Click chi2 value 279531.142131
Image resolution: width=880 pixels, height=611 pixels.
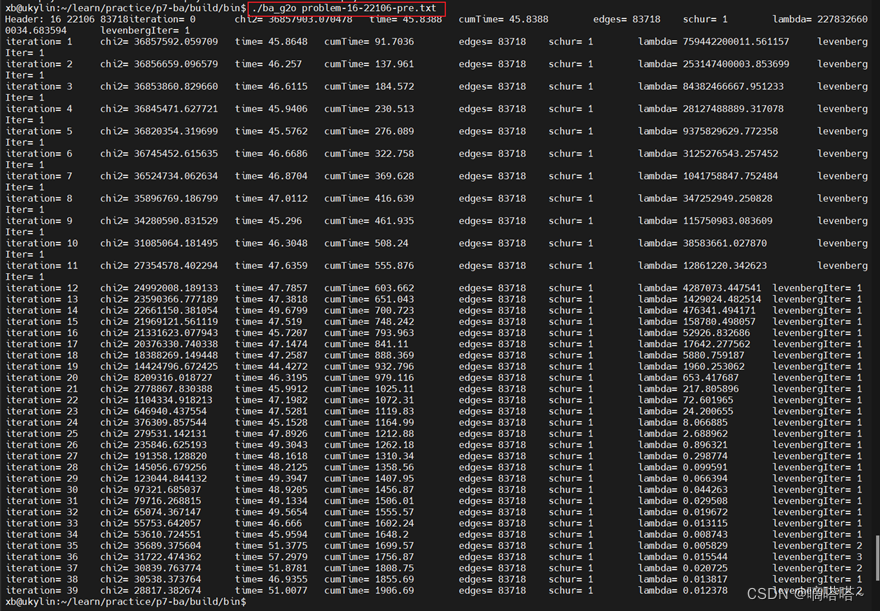(x=170, y=434)
